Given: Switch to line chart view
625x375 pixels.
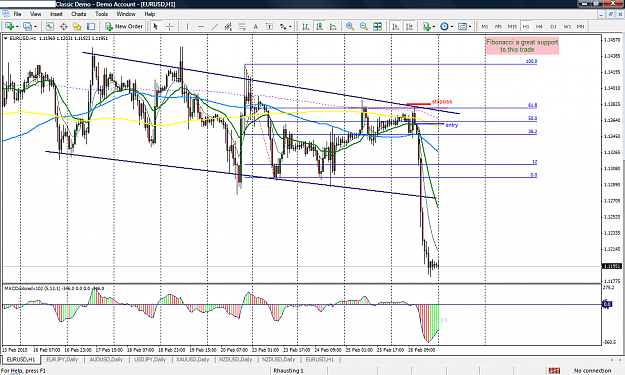Looking at the screenshot, I should pyautogui.click(x=333, y=26).
